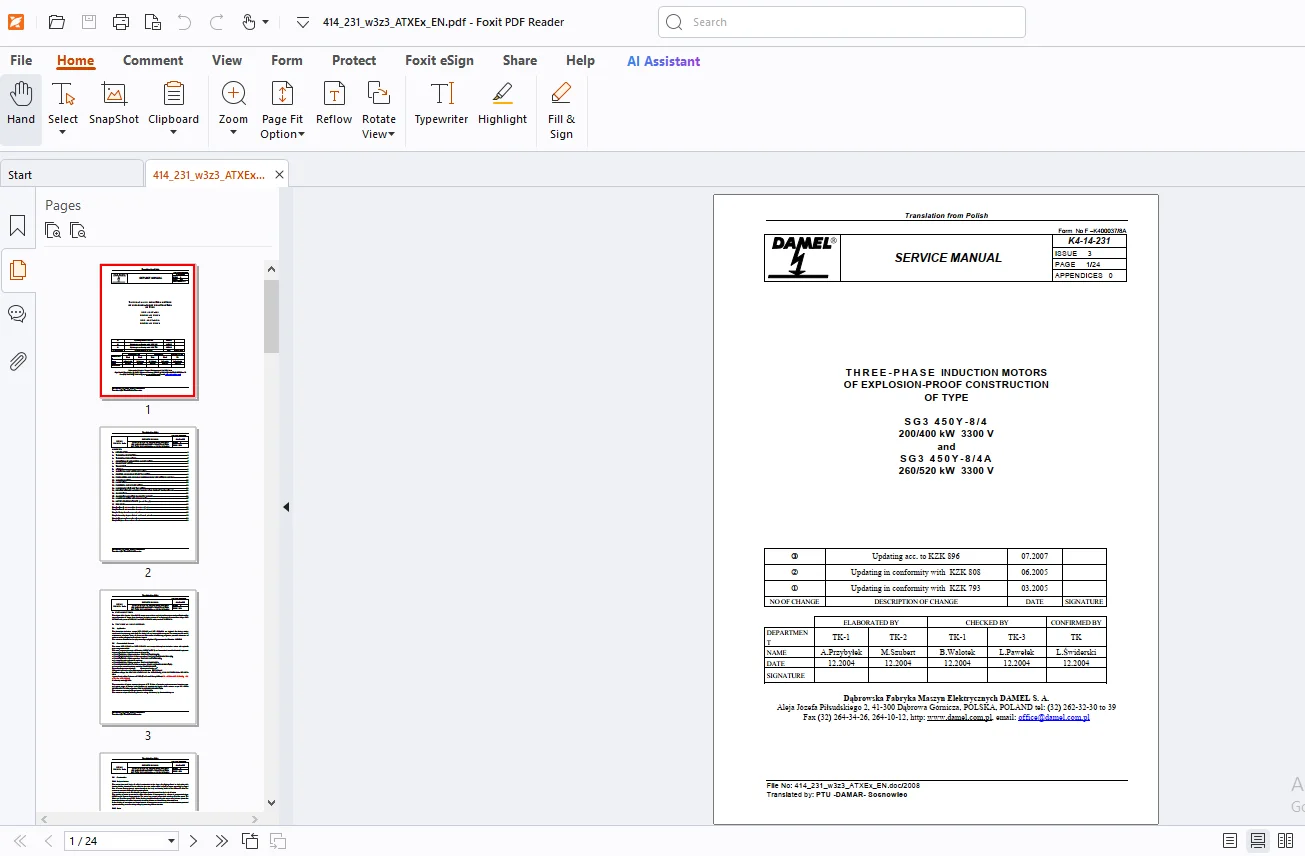
Task: Switch to continuous page view mode
Action: click(1258, 841)
